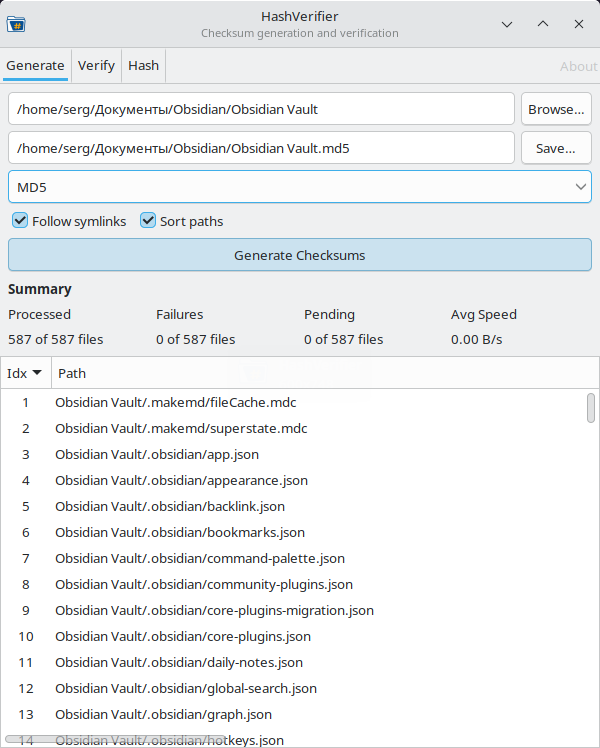The image size is (600, 748).
Task: Select row .obsidian/daily-notes.json
Action: click(x=294, y=662)
